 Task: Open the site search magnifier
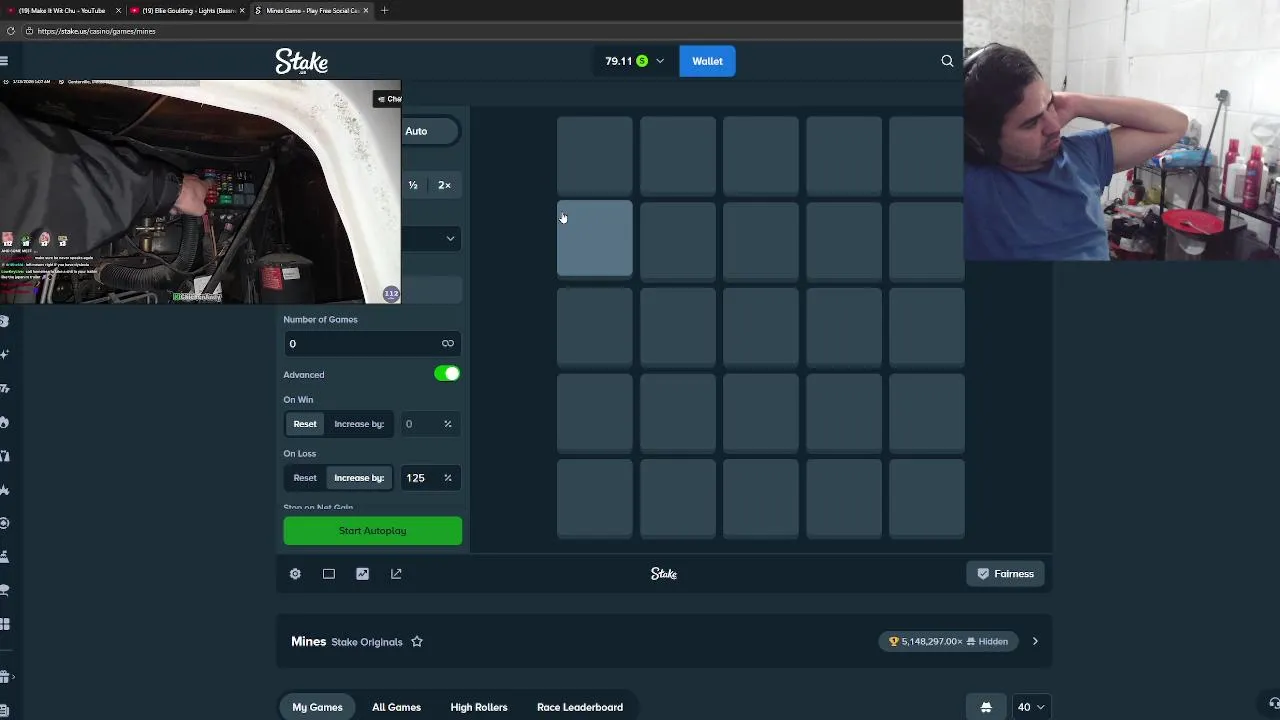(947, 61)
